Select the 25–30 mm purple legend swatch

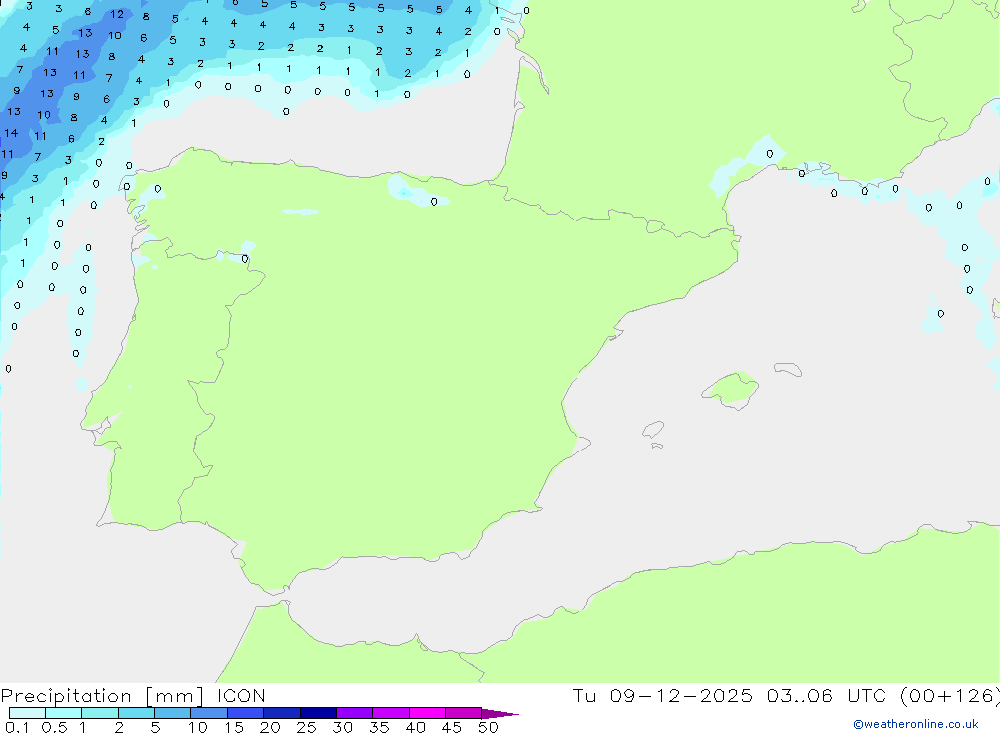pos(318,713)
